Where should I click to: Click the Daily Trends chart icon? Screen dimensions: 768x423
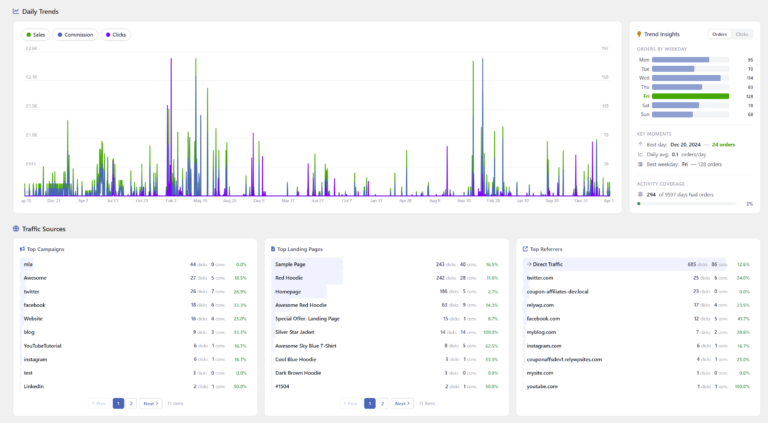pos(16,11)
